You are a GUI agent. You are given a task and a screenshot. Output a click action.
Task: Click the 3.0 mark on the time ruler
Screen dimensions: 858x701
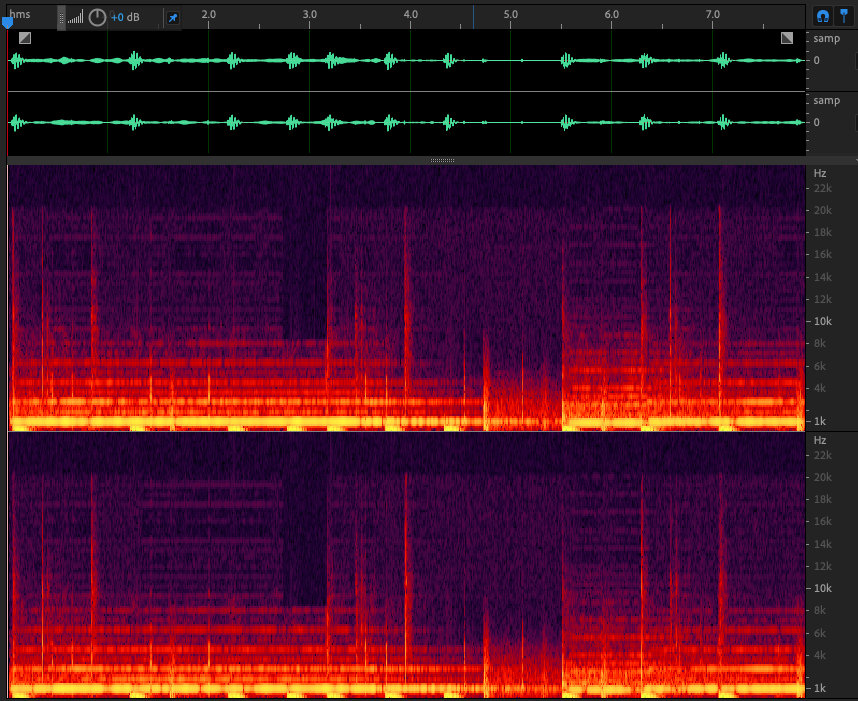309,15
